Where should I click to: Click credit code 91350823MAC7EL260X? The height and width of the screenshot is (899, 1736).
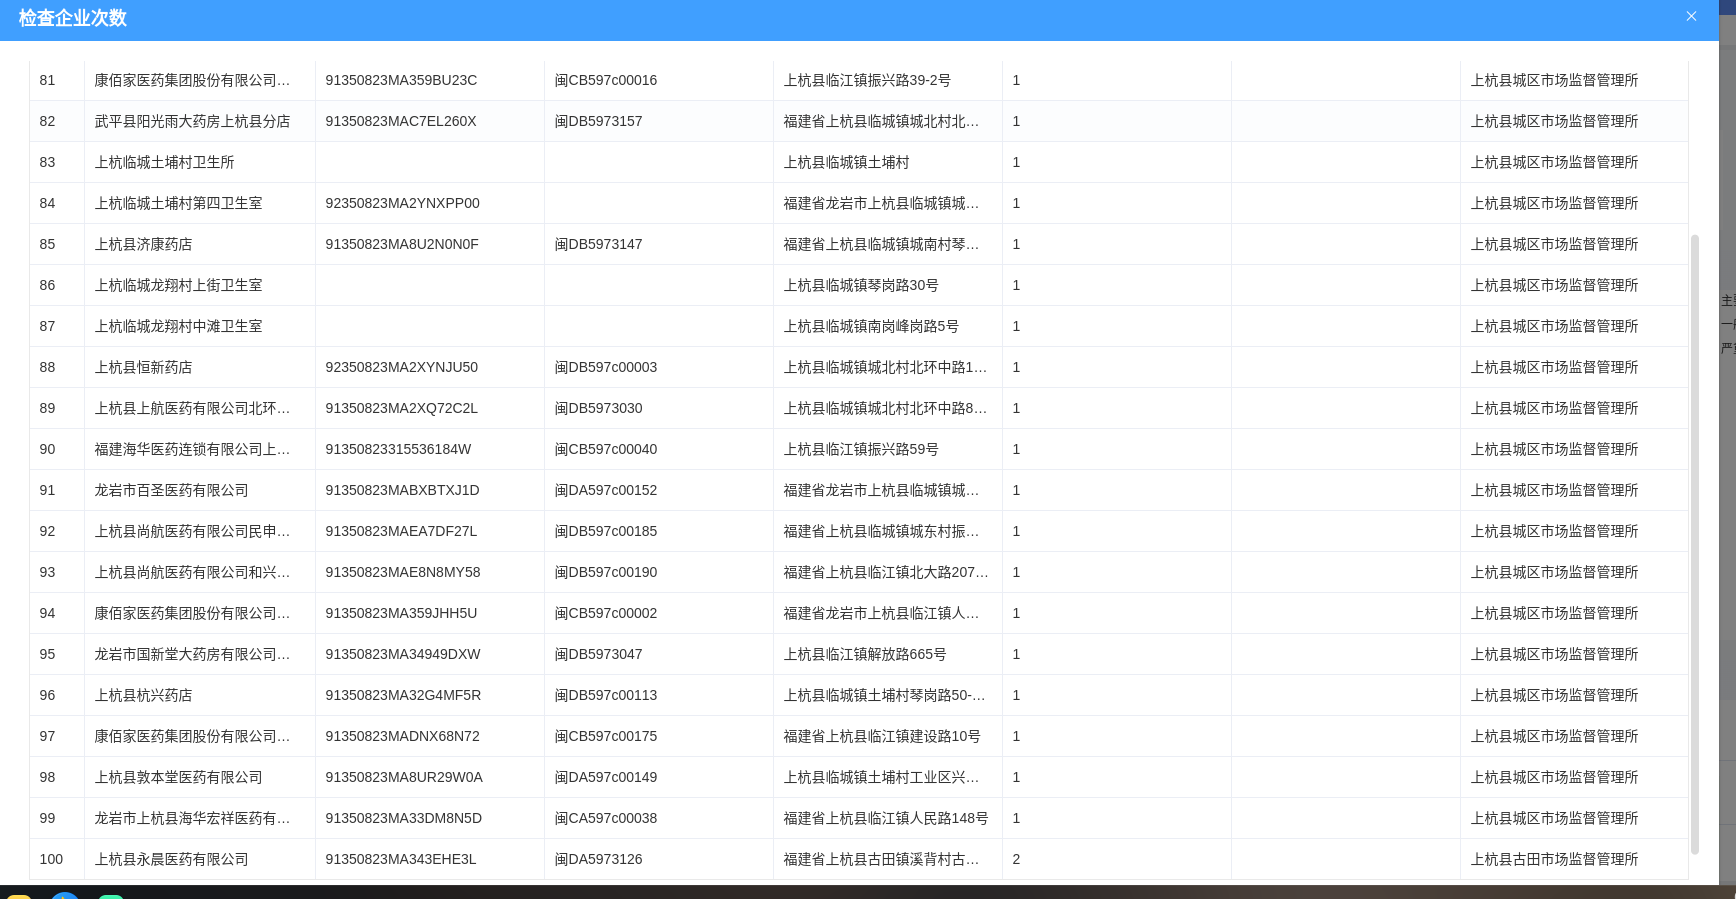click(x=400, y=121)
